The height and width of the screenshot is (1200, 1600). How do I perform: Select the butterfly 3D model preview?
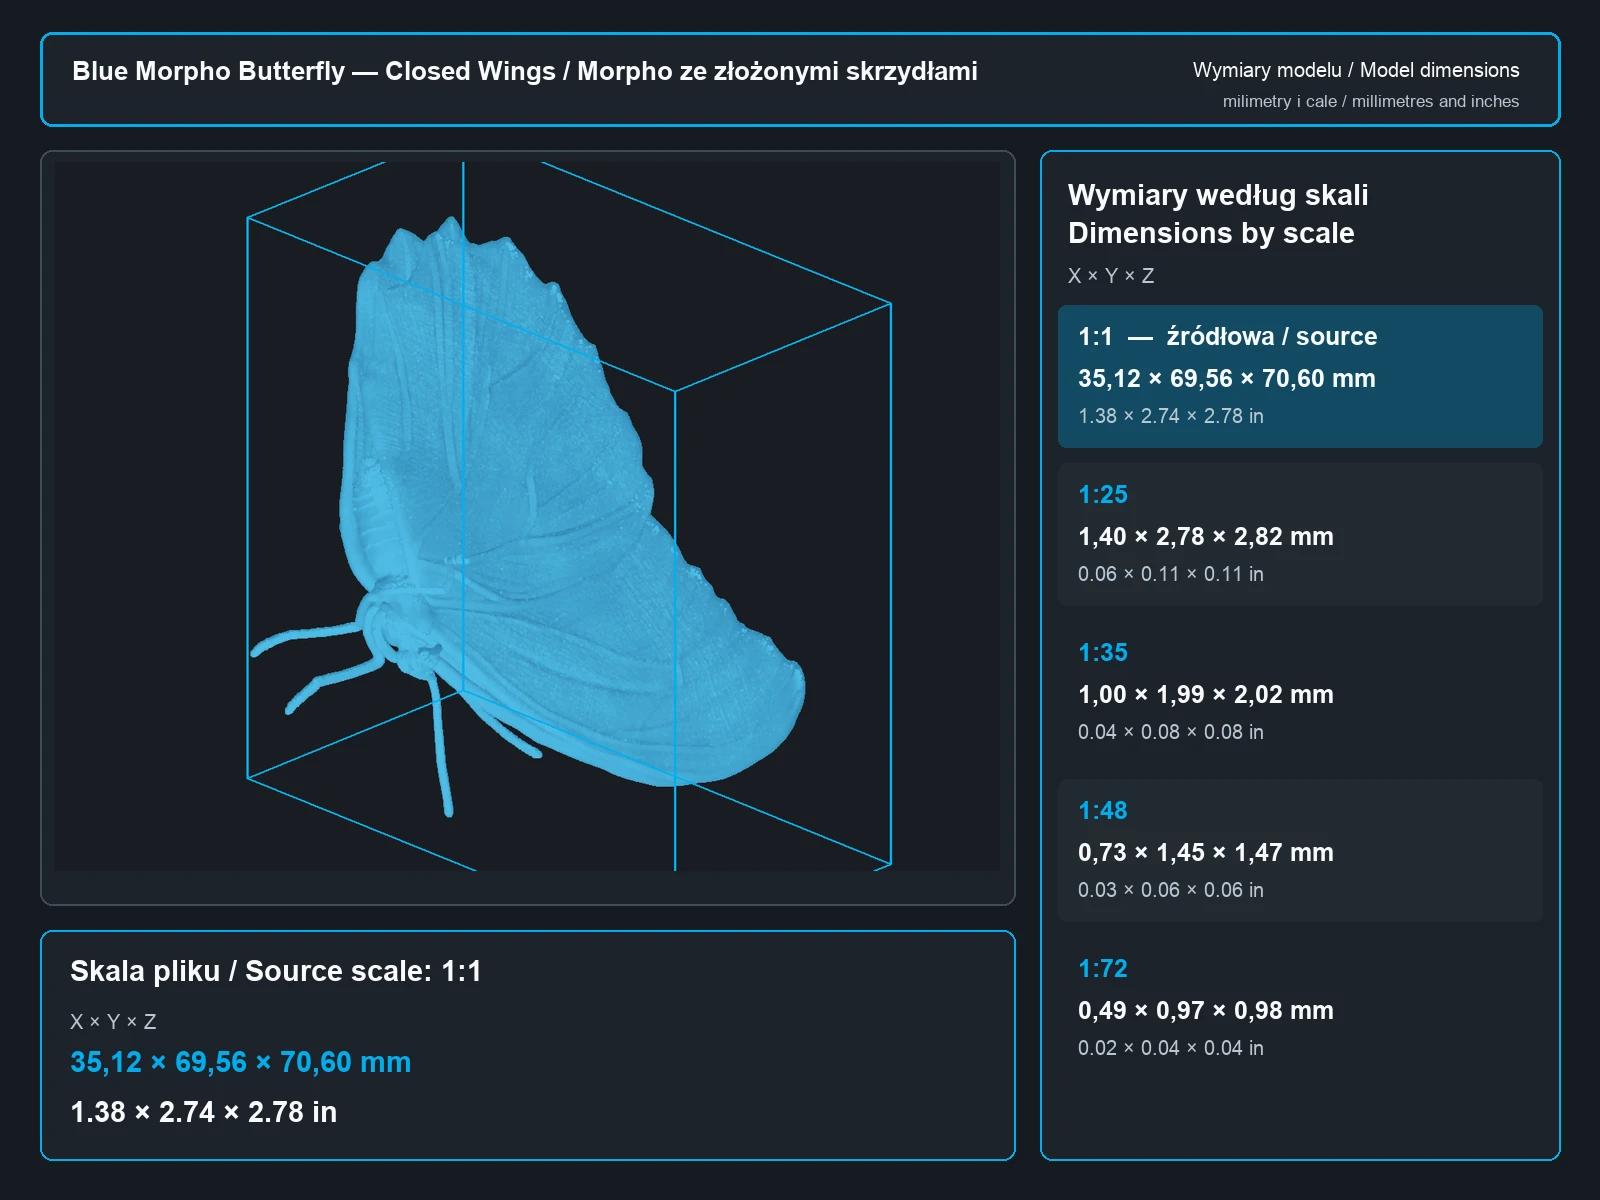527,516
